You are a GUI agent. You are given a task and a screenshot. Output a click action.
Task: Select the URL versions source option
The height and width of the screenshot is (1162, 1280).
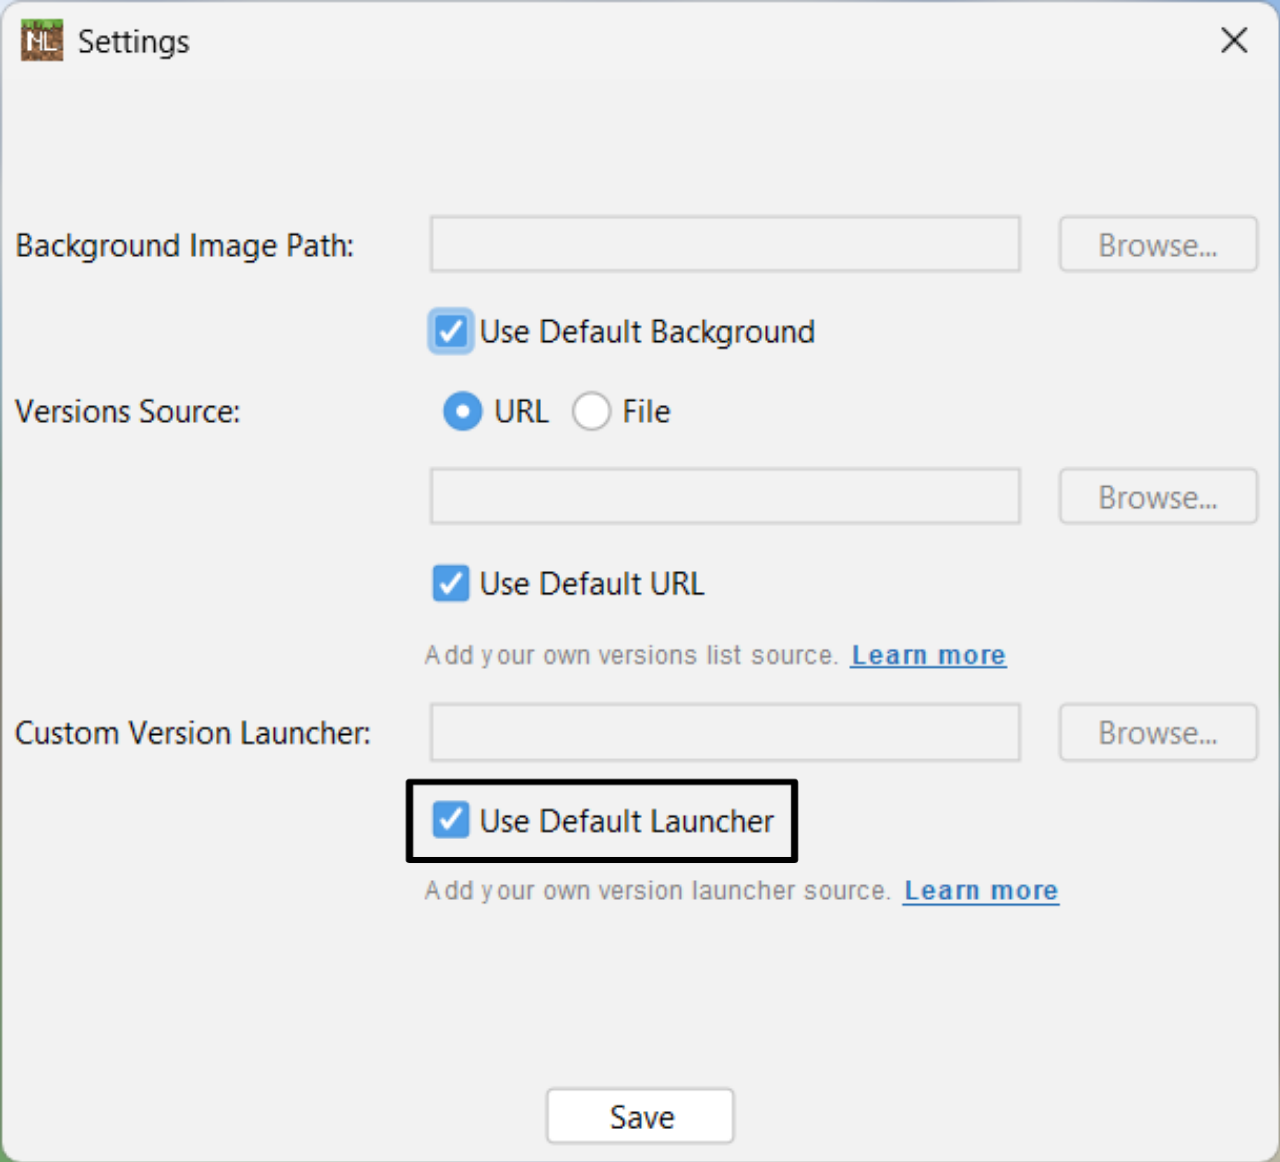point(462,411)
